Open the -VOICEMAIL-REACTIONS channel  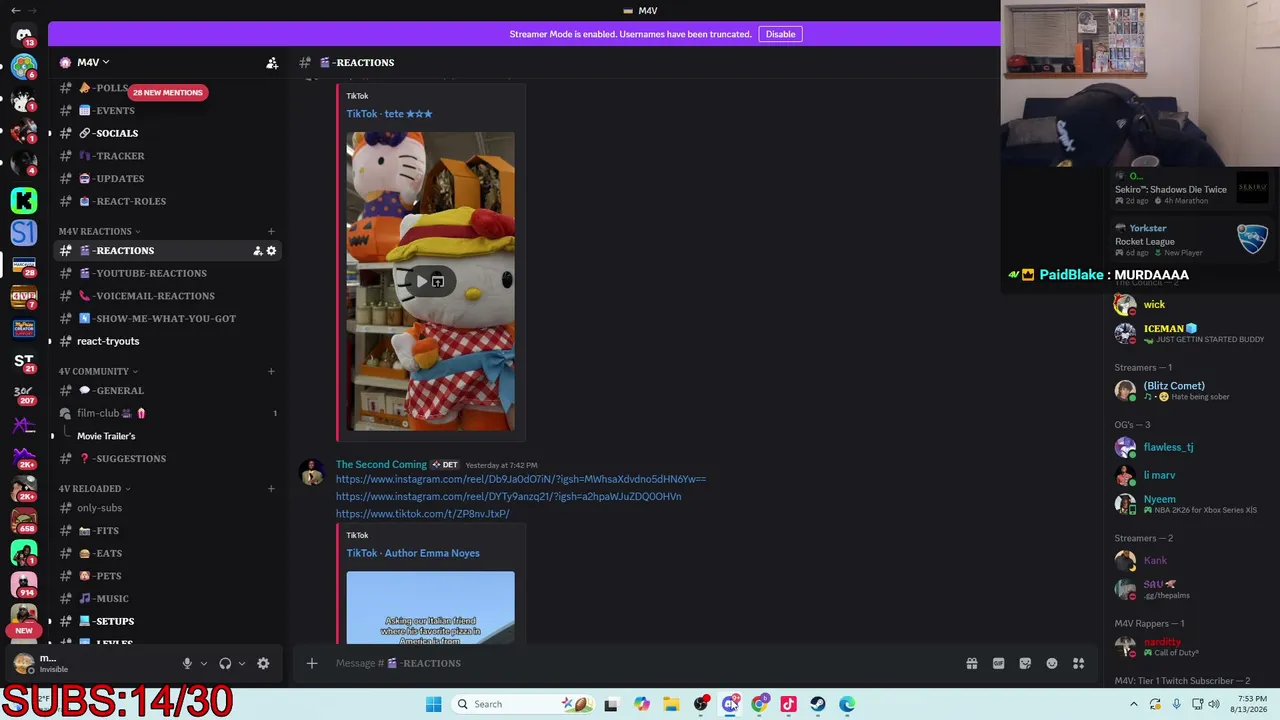166,296
